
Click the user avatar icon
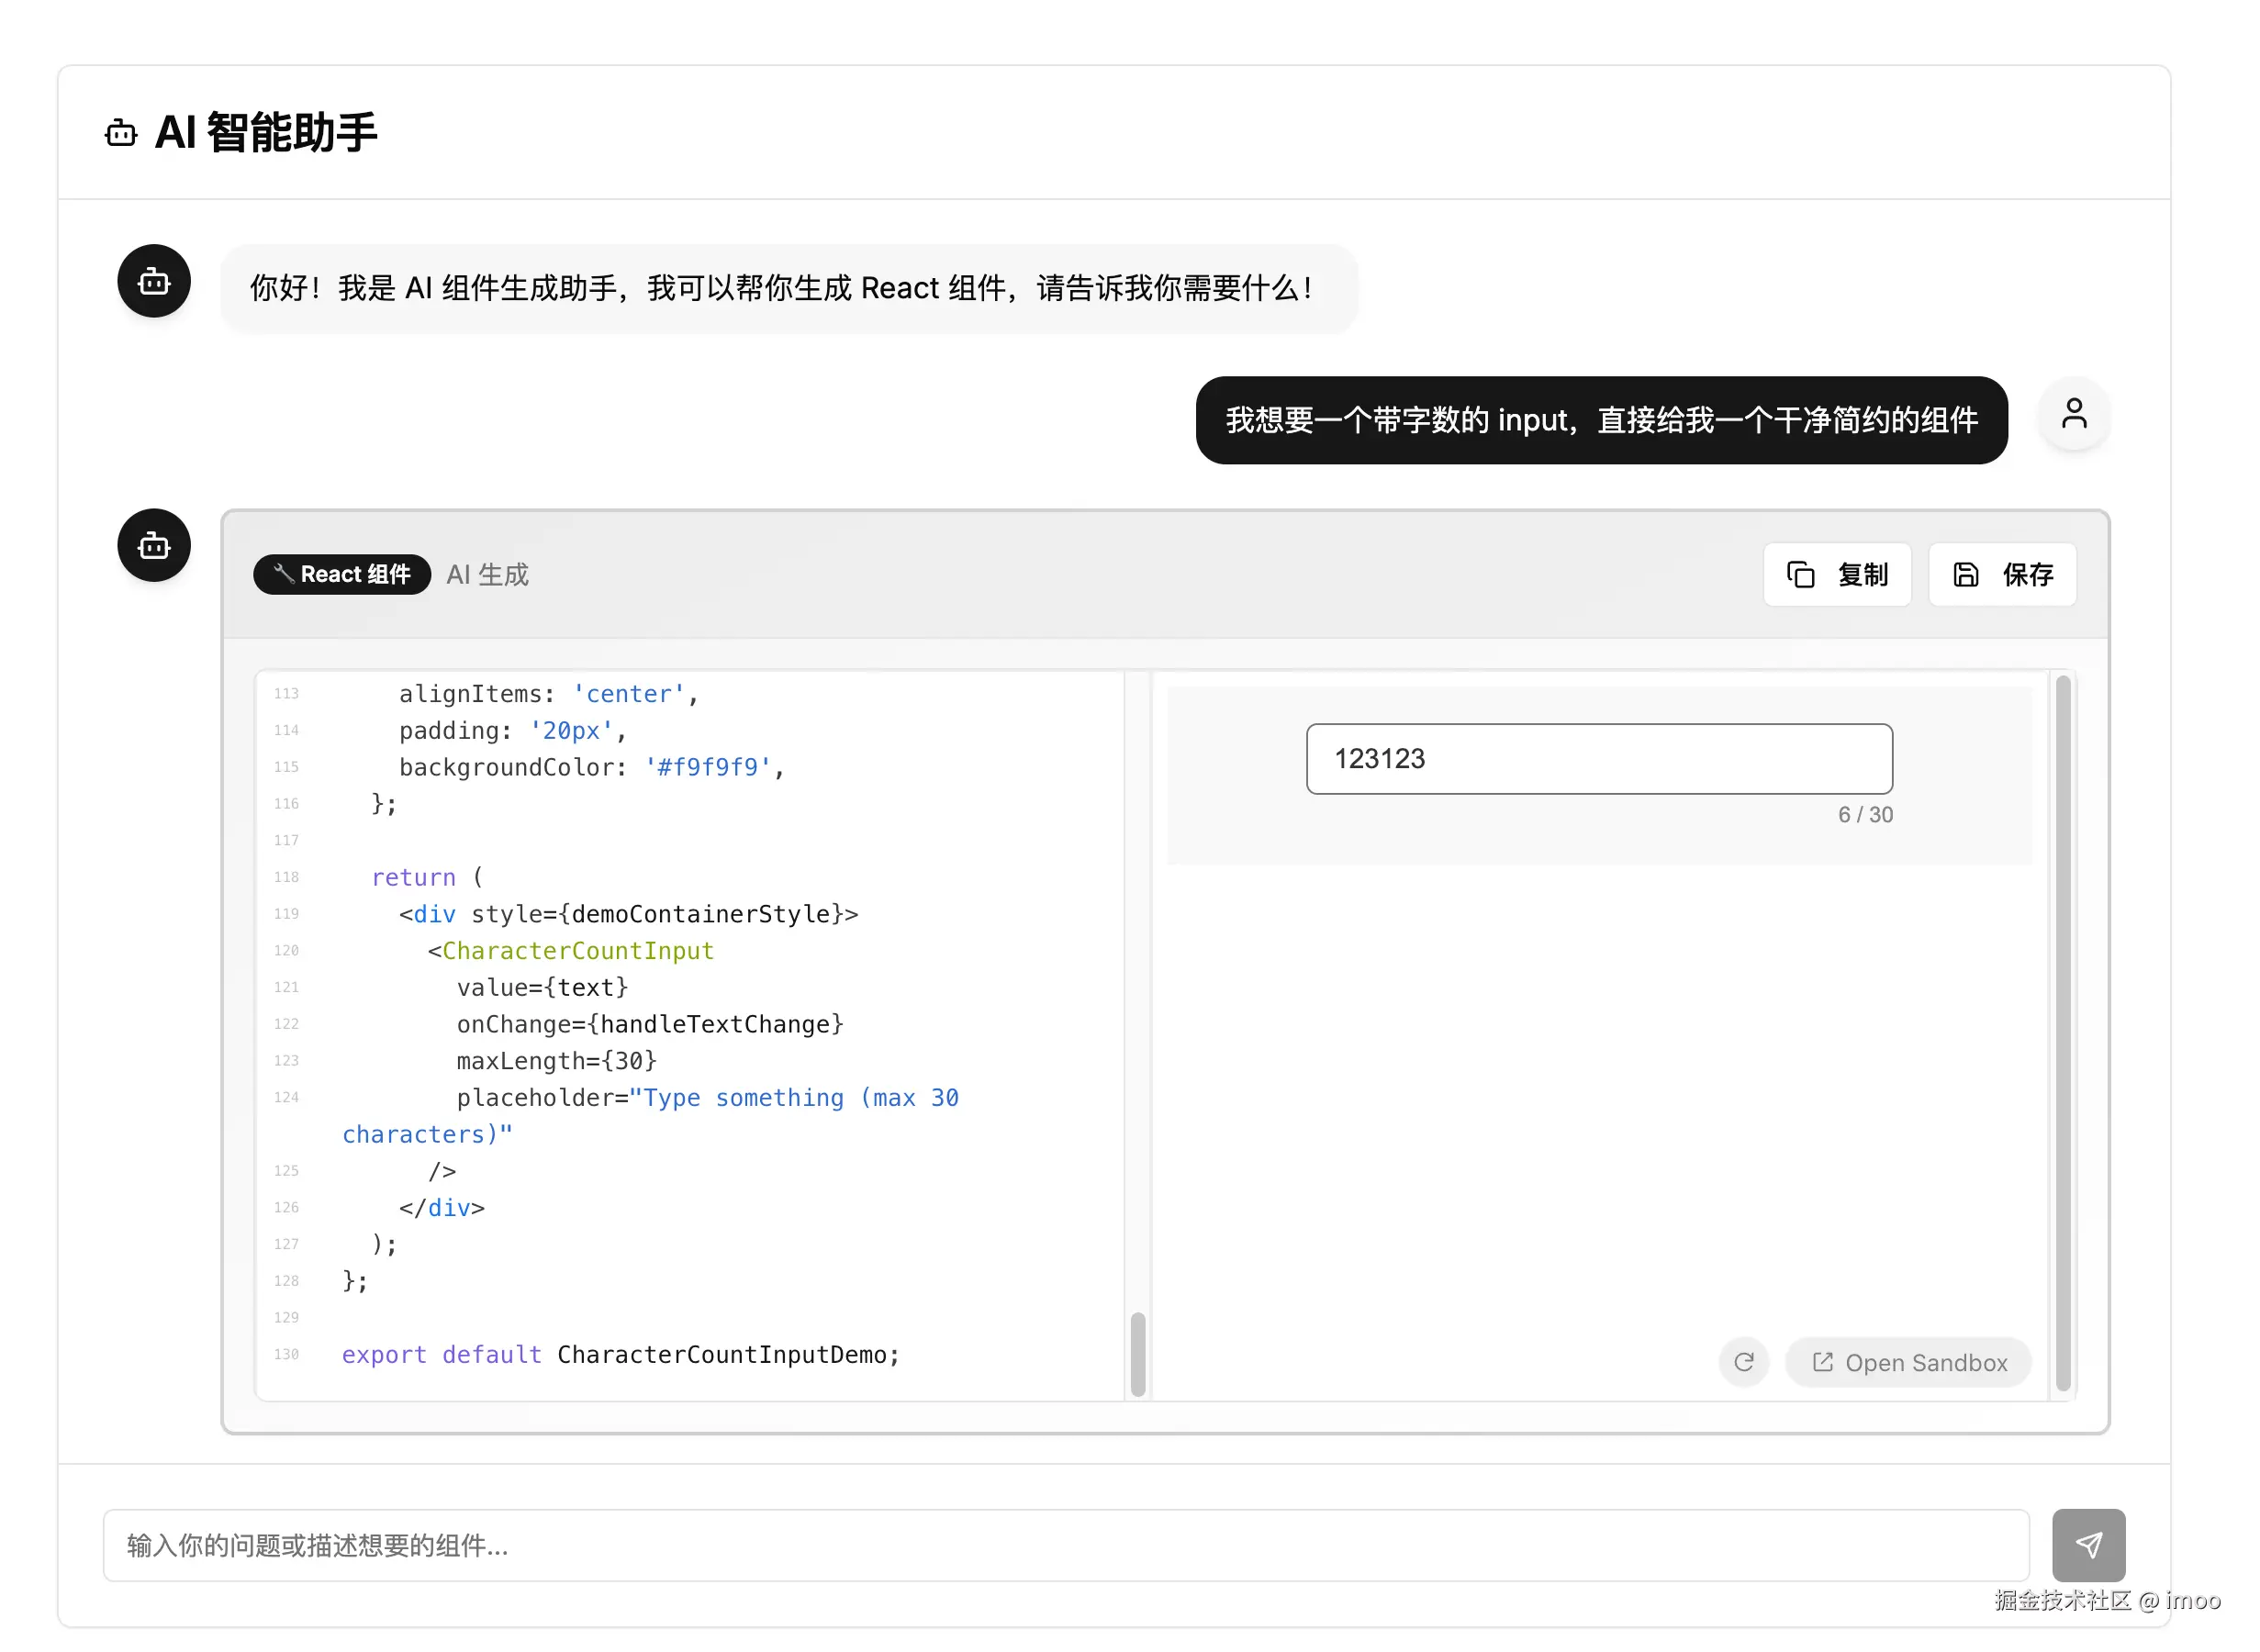coord(2074,413)
